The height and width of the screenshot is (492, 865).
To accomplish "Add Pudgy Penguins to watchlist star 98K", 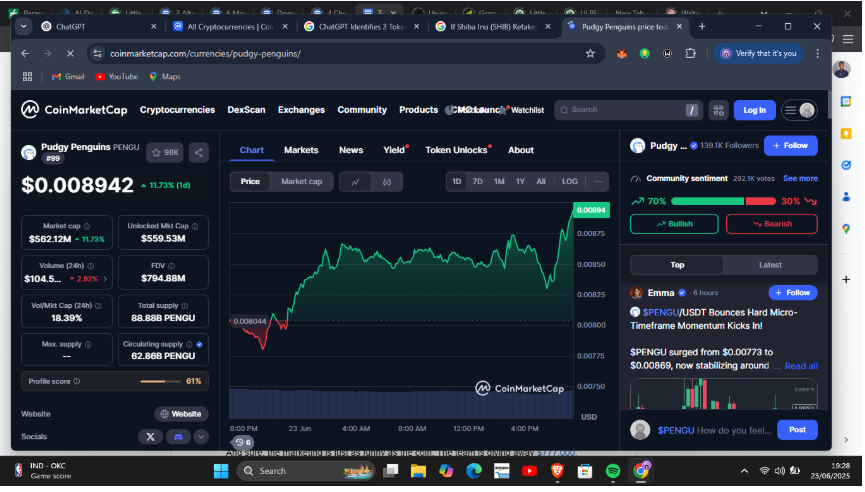I will (165, 152).
